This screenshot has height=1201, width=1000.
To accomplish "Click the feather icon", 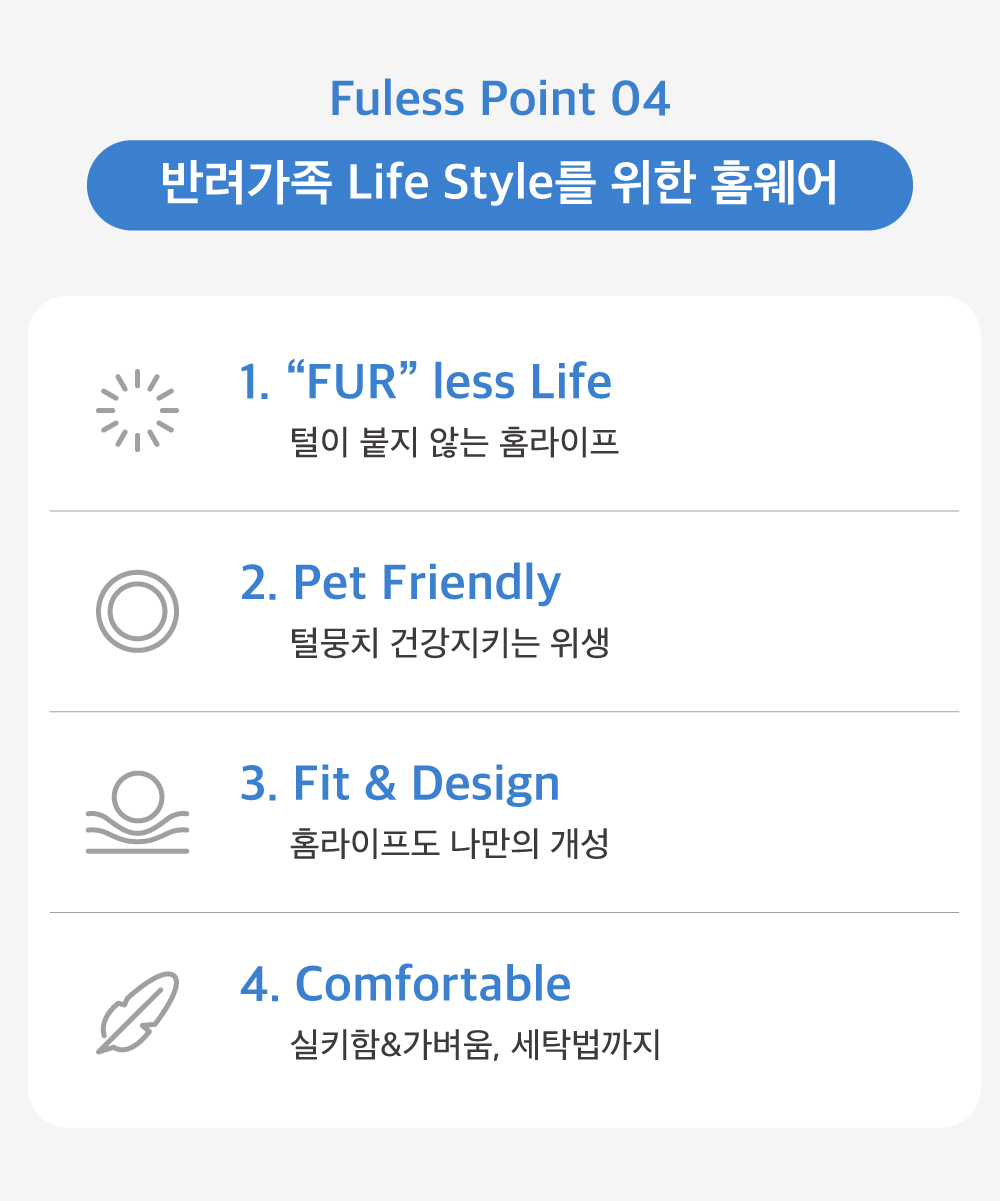I will pos(138,1012).
